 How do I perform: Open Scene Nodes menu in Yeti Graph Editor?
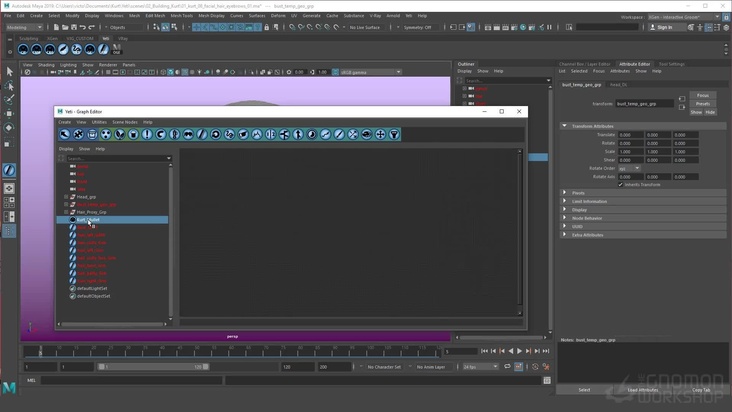pos(125,122)
